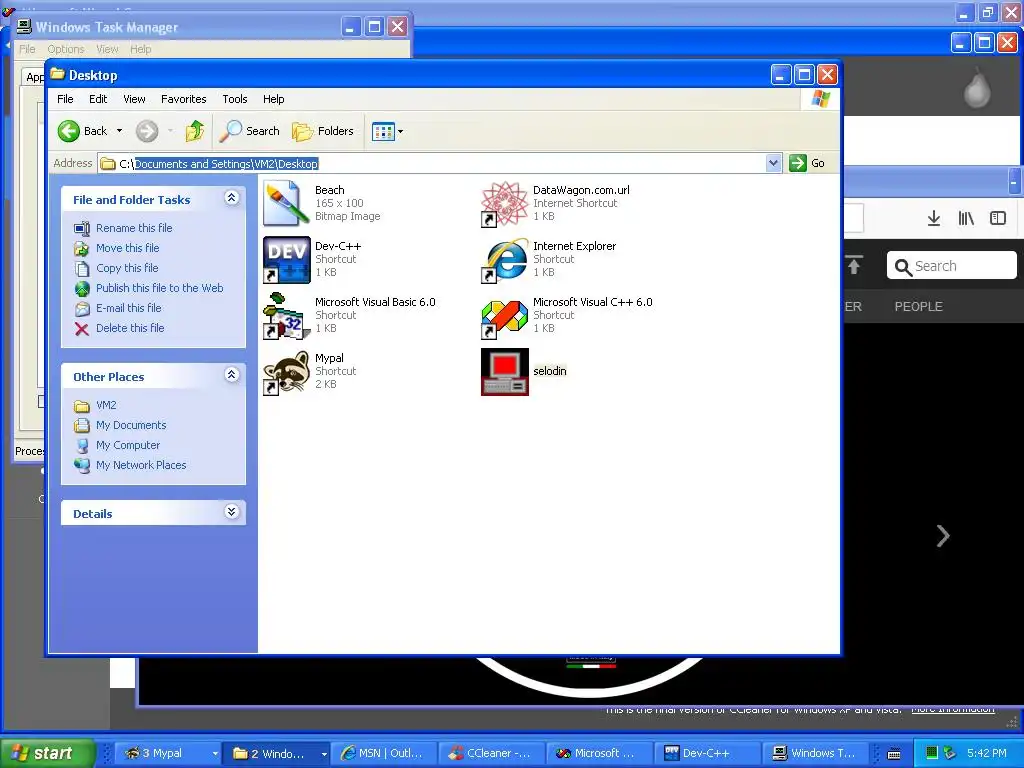Click Rename this file link

pos(134,228)
